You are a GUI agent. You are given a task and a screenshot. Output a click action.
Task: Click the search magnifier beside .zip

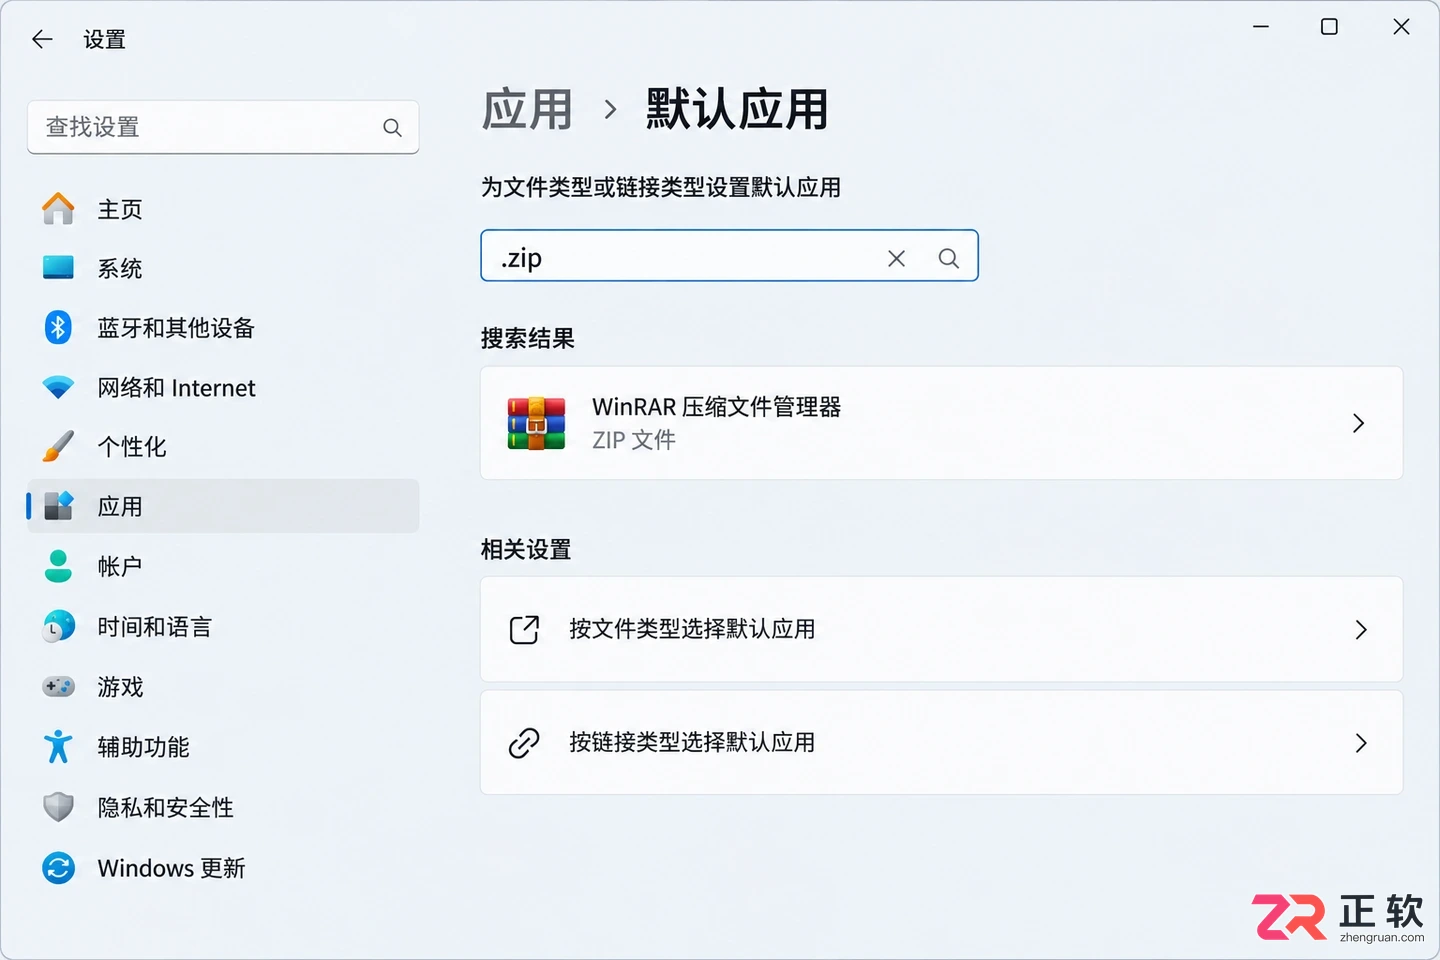[949, 259]
